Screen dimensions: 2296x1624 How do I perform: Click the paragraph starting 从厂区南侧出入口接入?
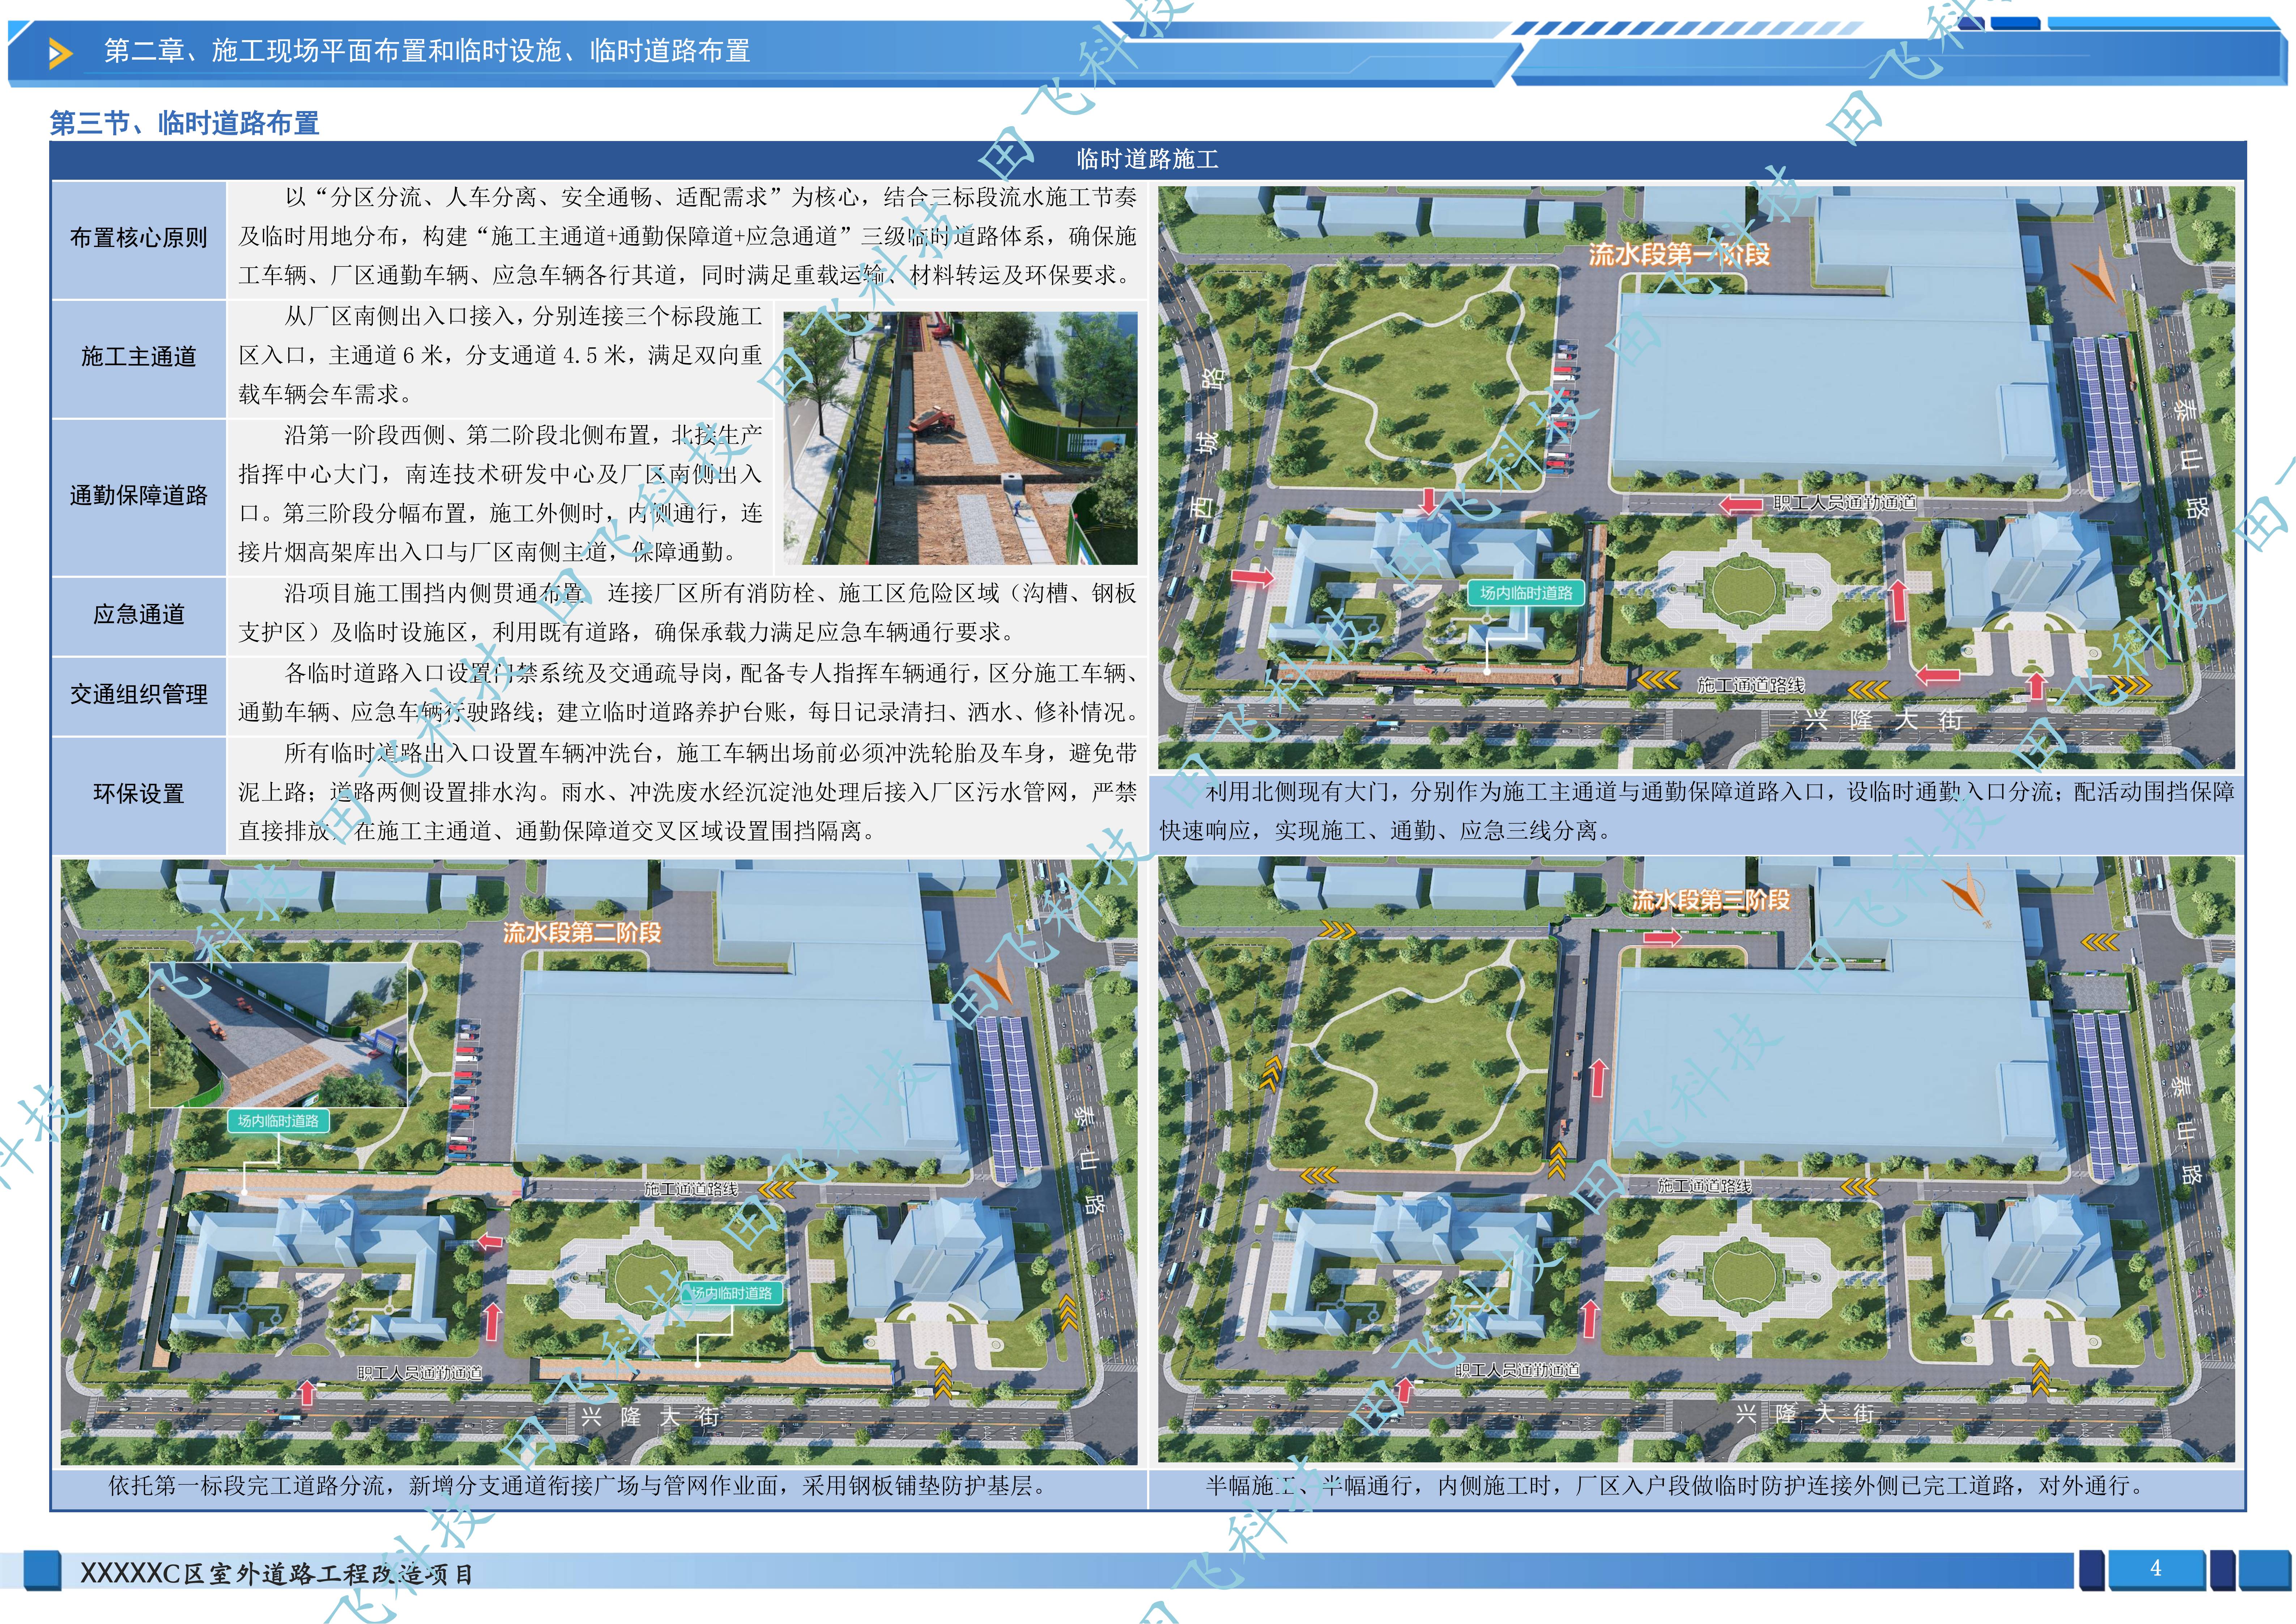tap(500, 355)
